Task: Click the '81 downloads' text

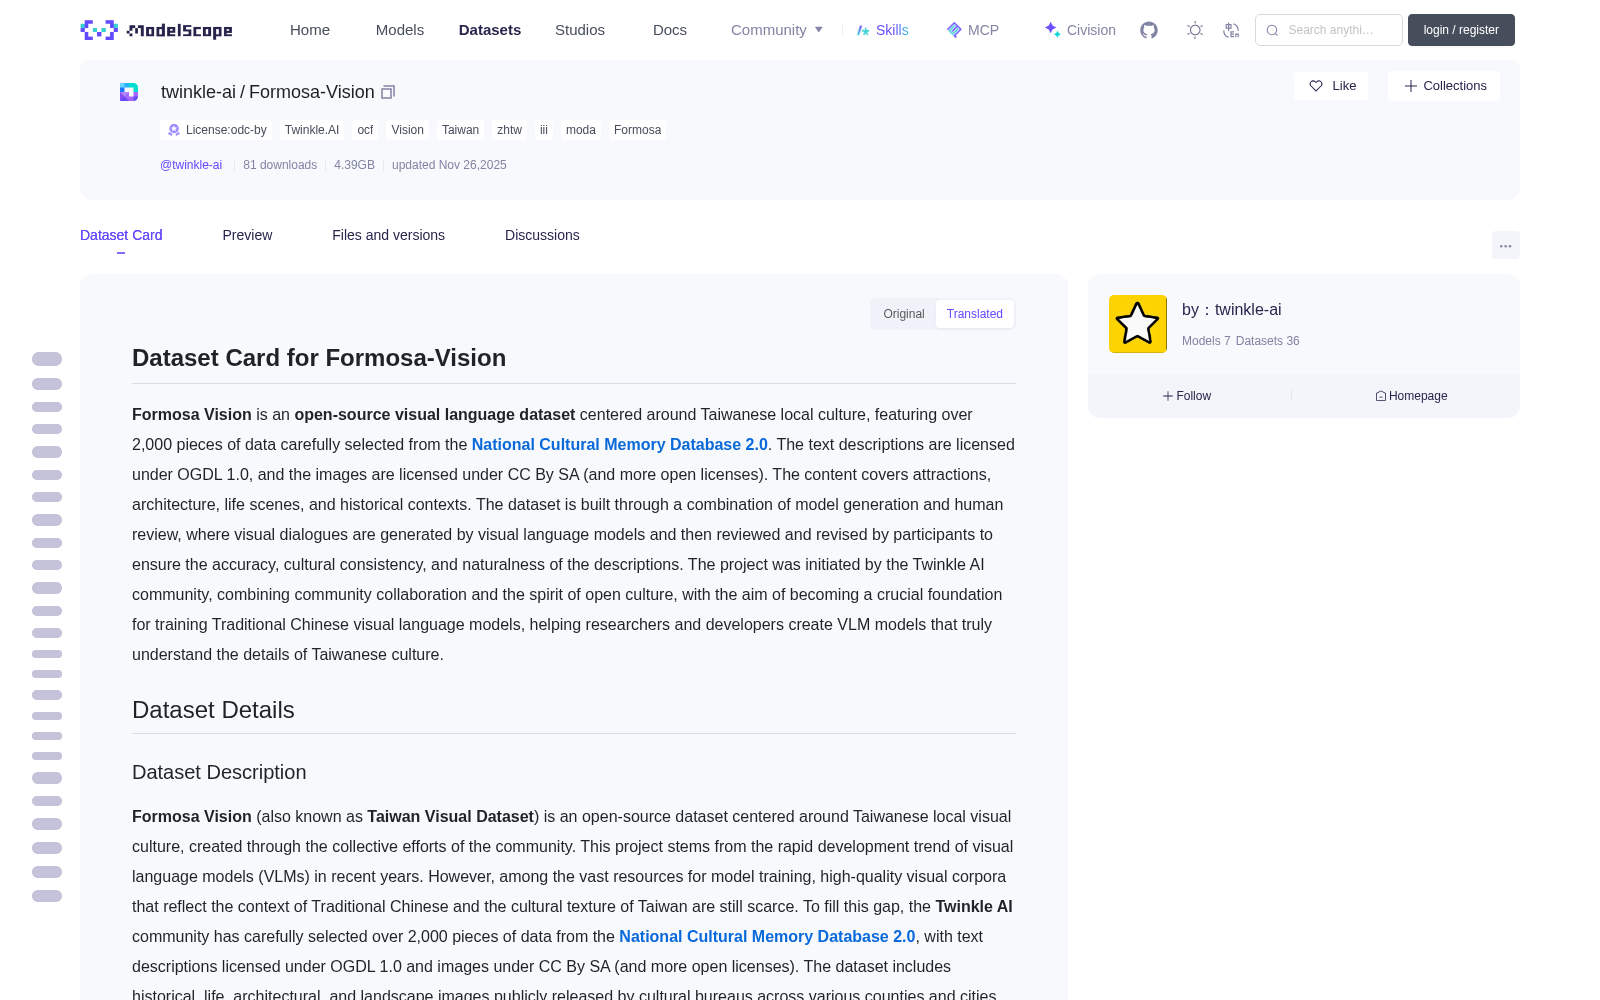Action: pos(280,165)
